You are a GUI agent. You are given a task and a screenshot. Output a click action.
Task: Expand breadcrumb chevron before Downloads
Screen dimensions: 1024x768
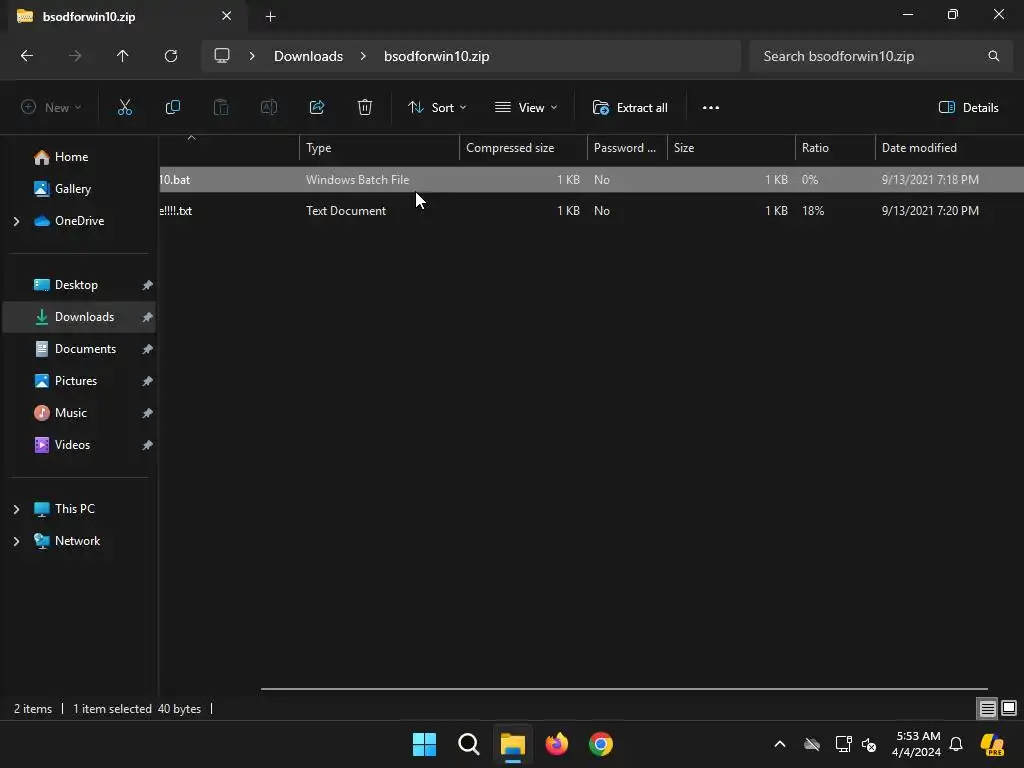252,56
